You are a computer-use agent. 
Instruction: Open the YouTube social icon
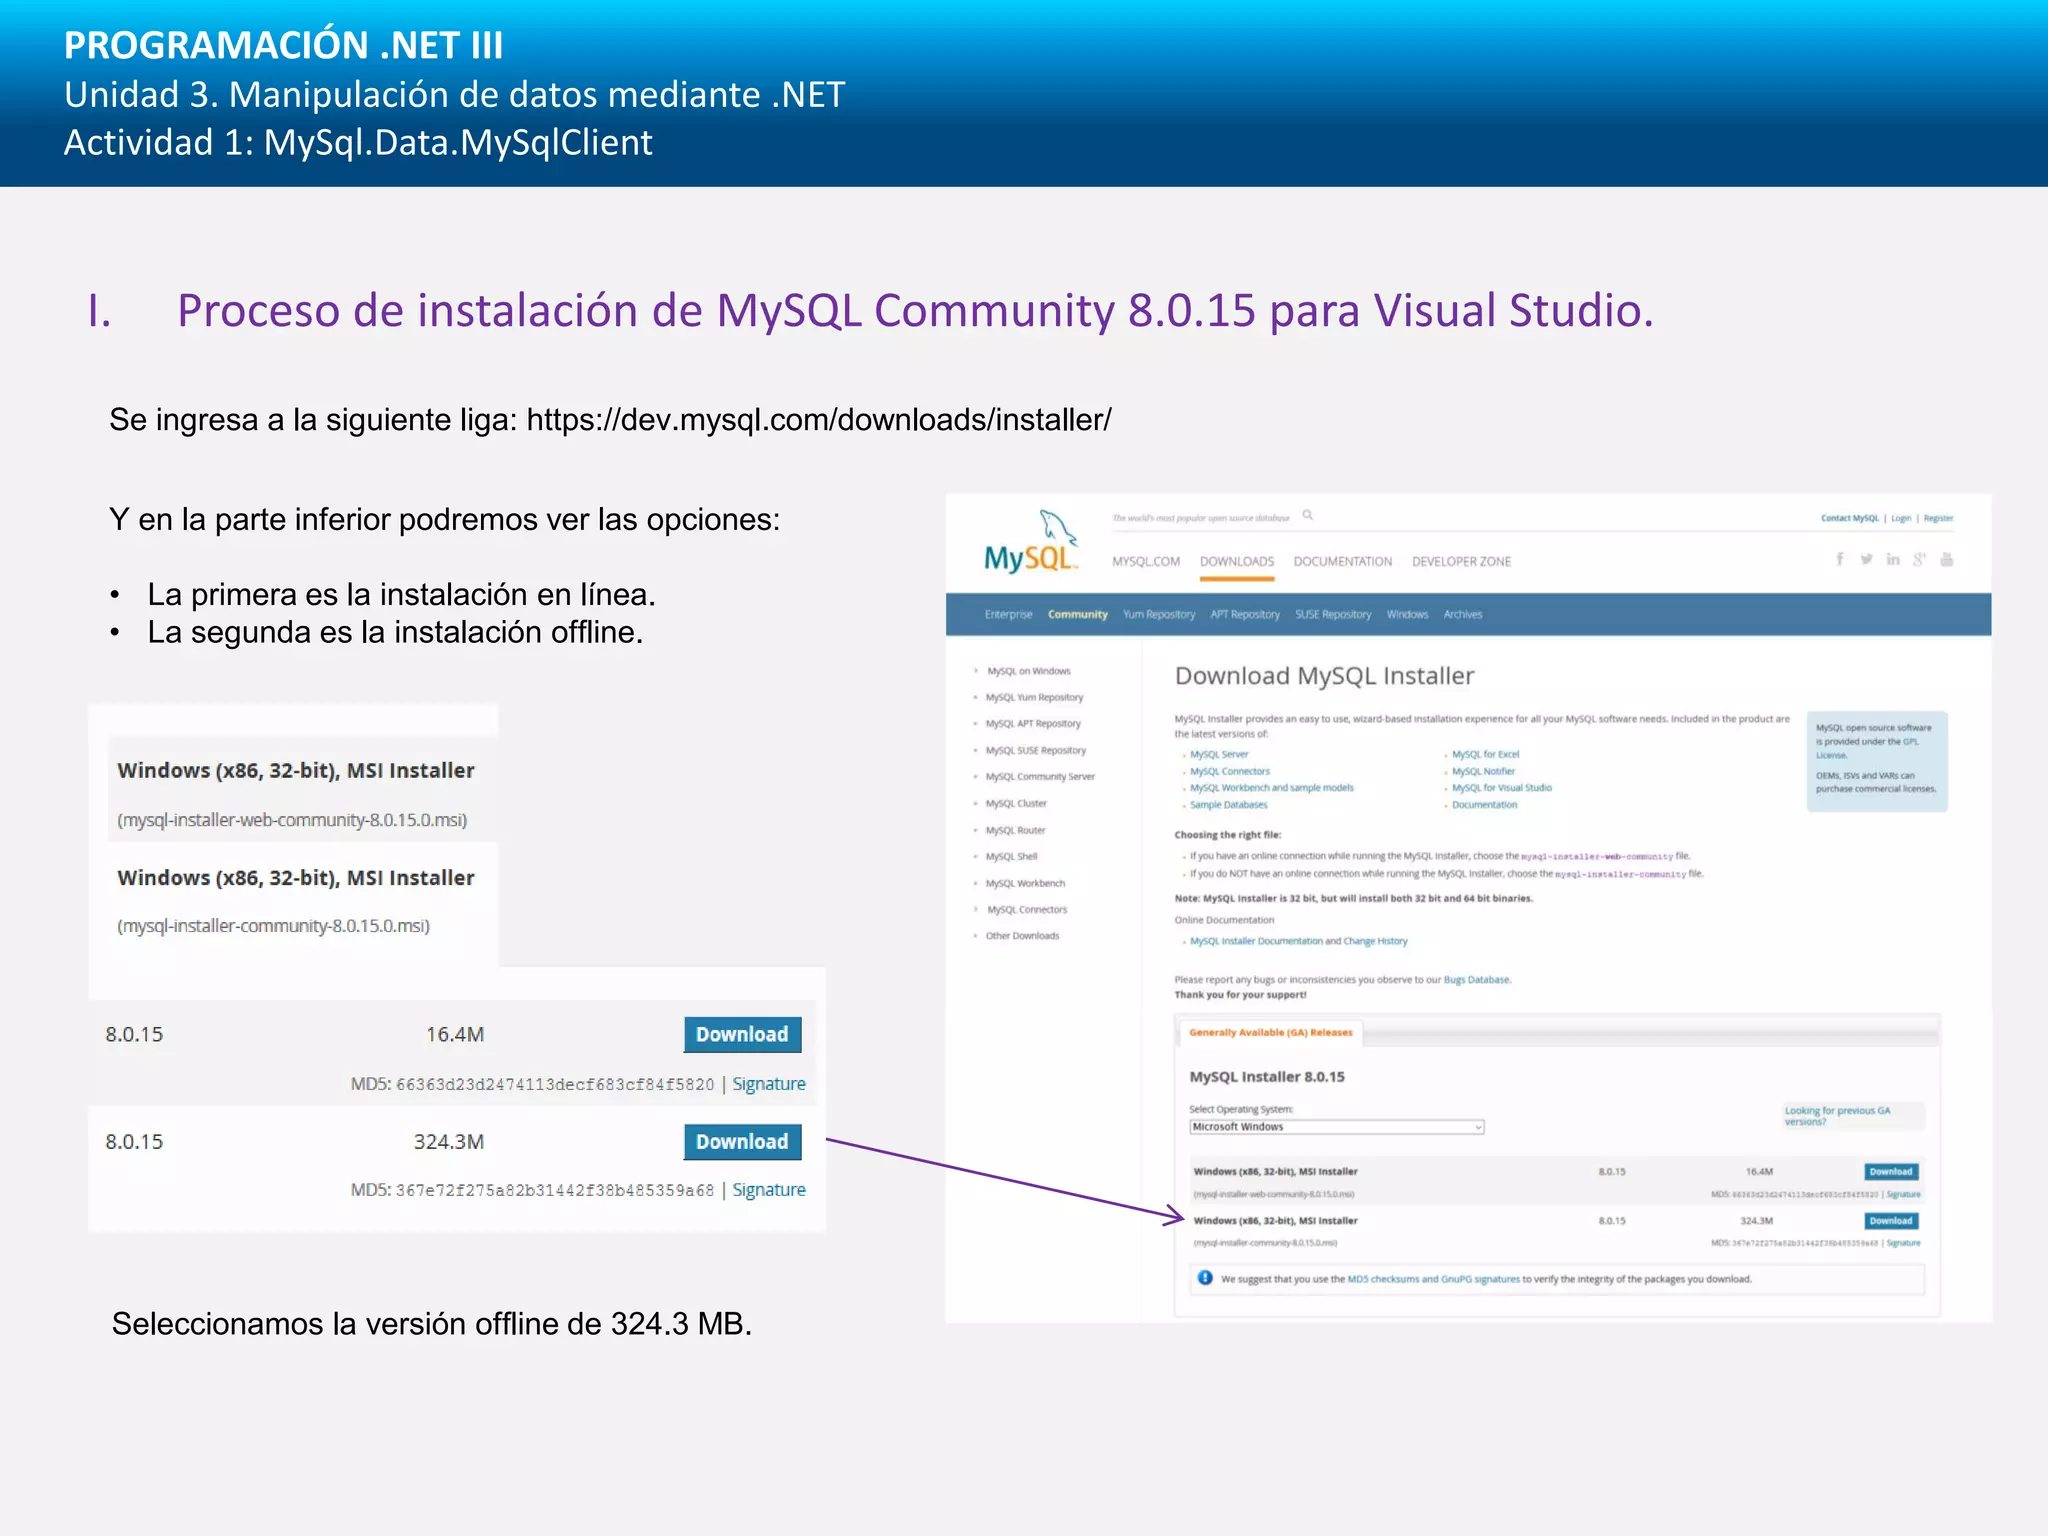pos(1946,559)
